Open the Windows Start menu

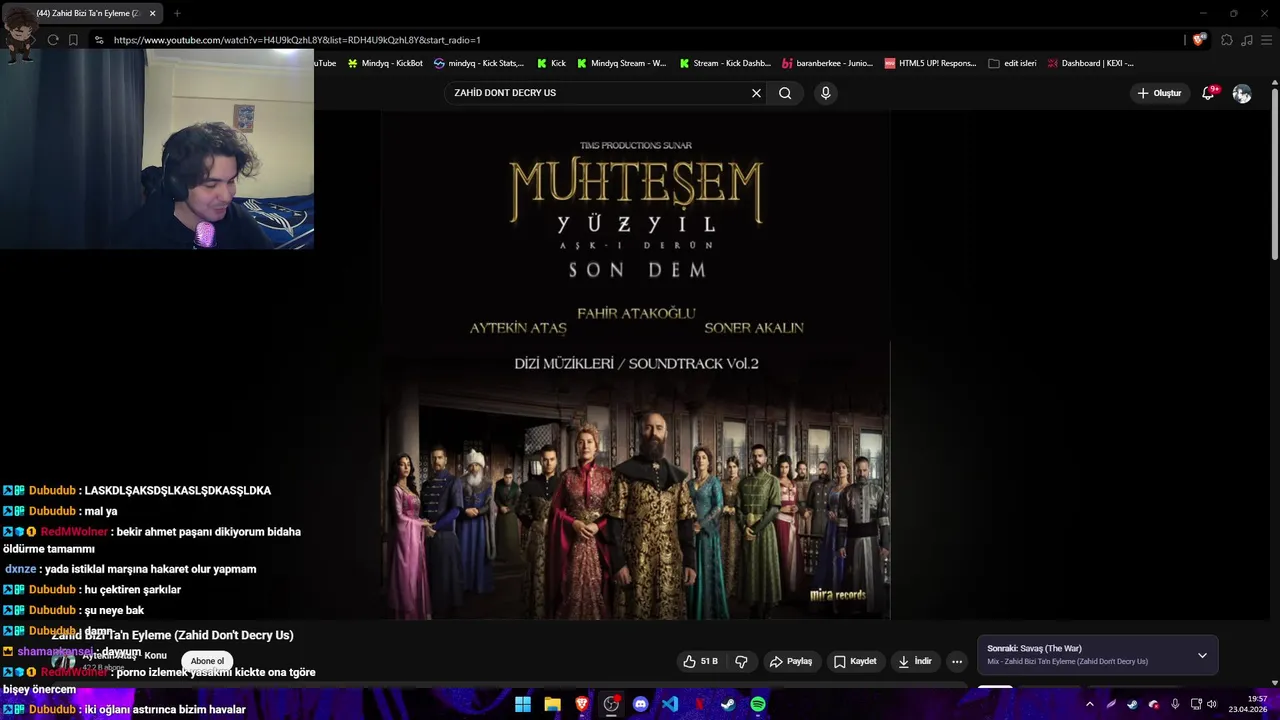pyautogui.click(x=523, y=704)
